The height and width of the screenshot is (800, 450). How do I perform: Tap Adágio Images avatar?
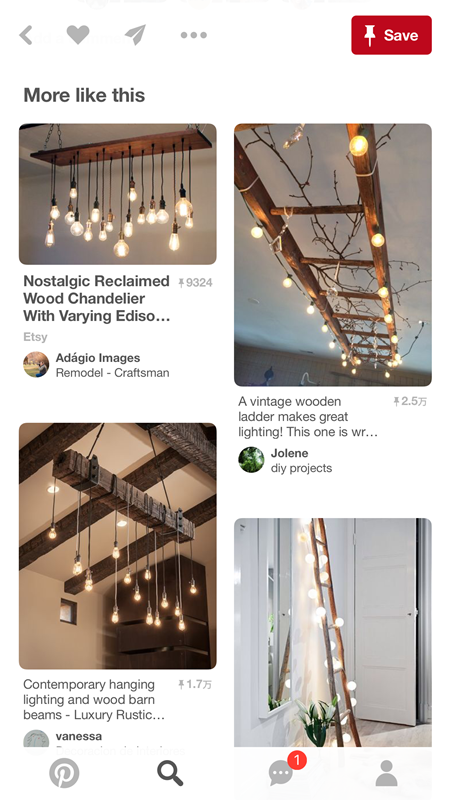(x=36, y=365)
